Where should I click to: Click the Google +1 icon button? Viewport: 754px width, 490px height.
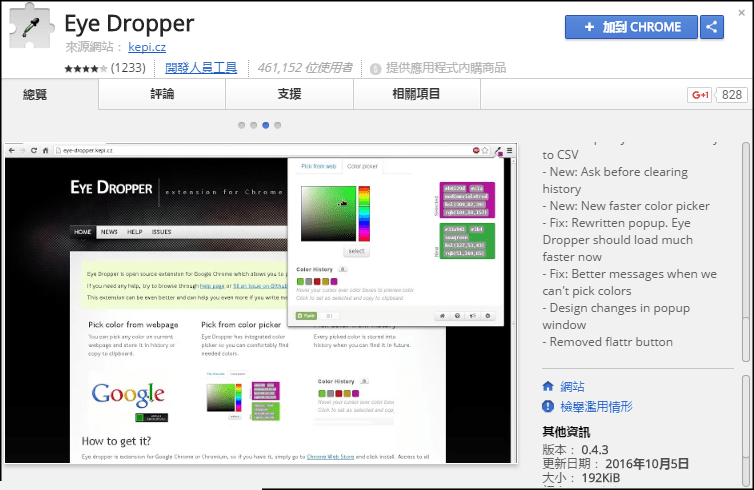tap(700, 95)
